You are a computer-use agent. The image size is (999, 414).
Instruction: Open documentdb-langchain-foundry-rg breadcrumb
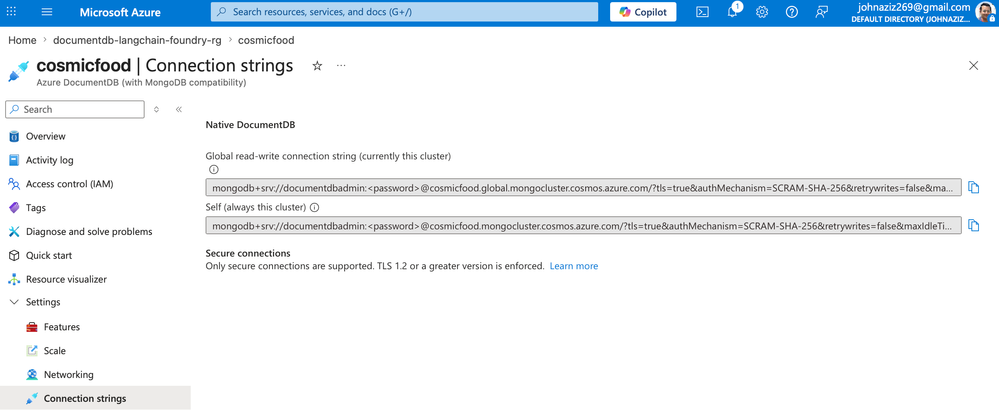click(x=137, y=40)
